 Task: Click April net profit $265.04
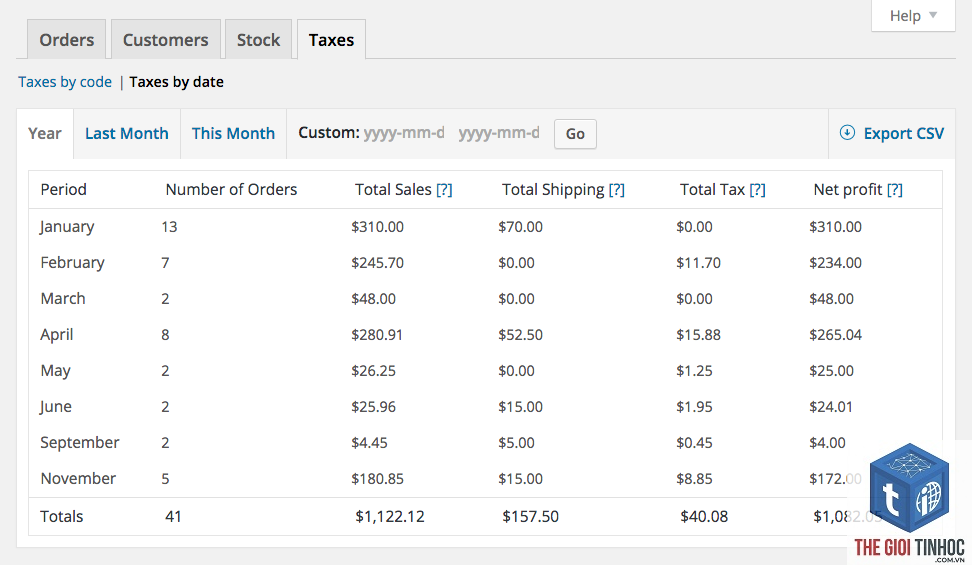point(836,335)
